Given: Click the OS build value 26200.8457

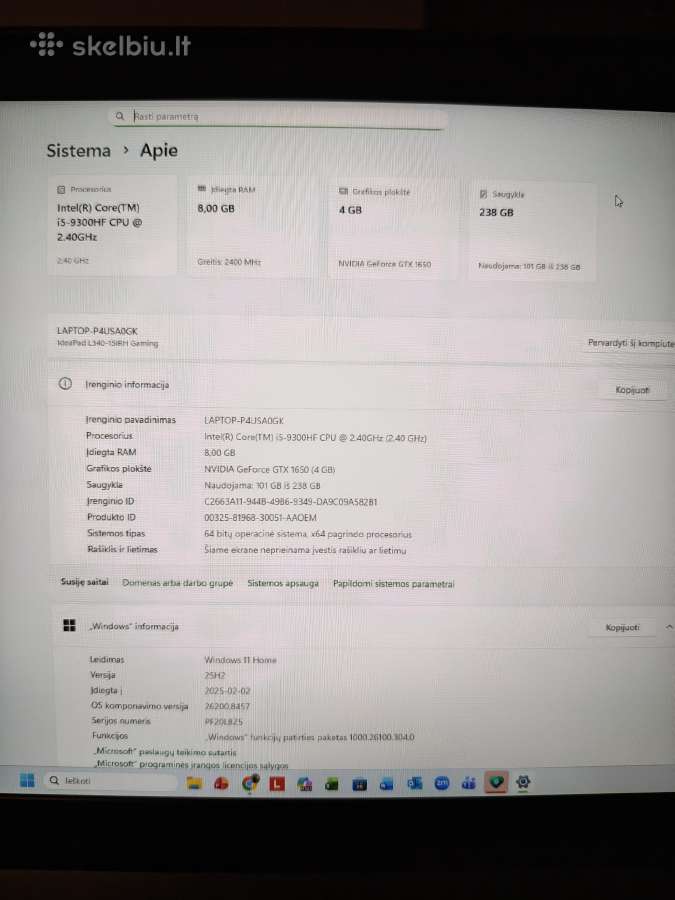Looking at the screenshot, I should tap(227, 706).
